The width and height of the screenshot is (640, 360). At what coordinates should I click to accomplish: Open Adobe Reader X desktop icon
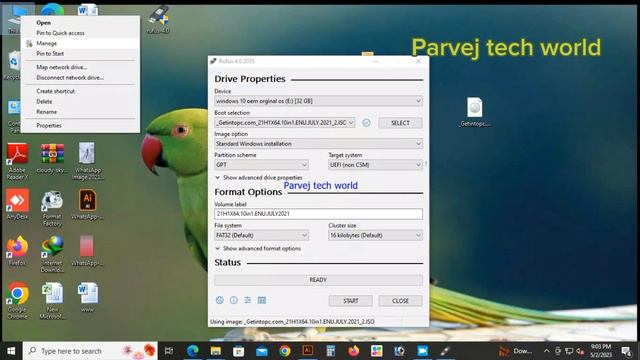[x=17, y=161]
